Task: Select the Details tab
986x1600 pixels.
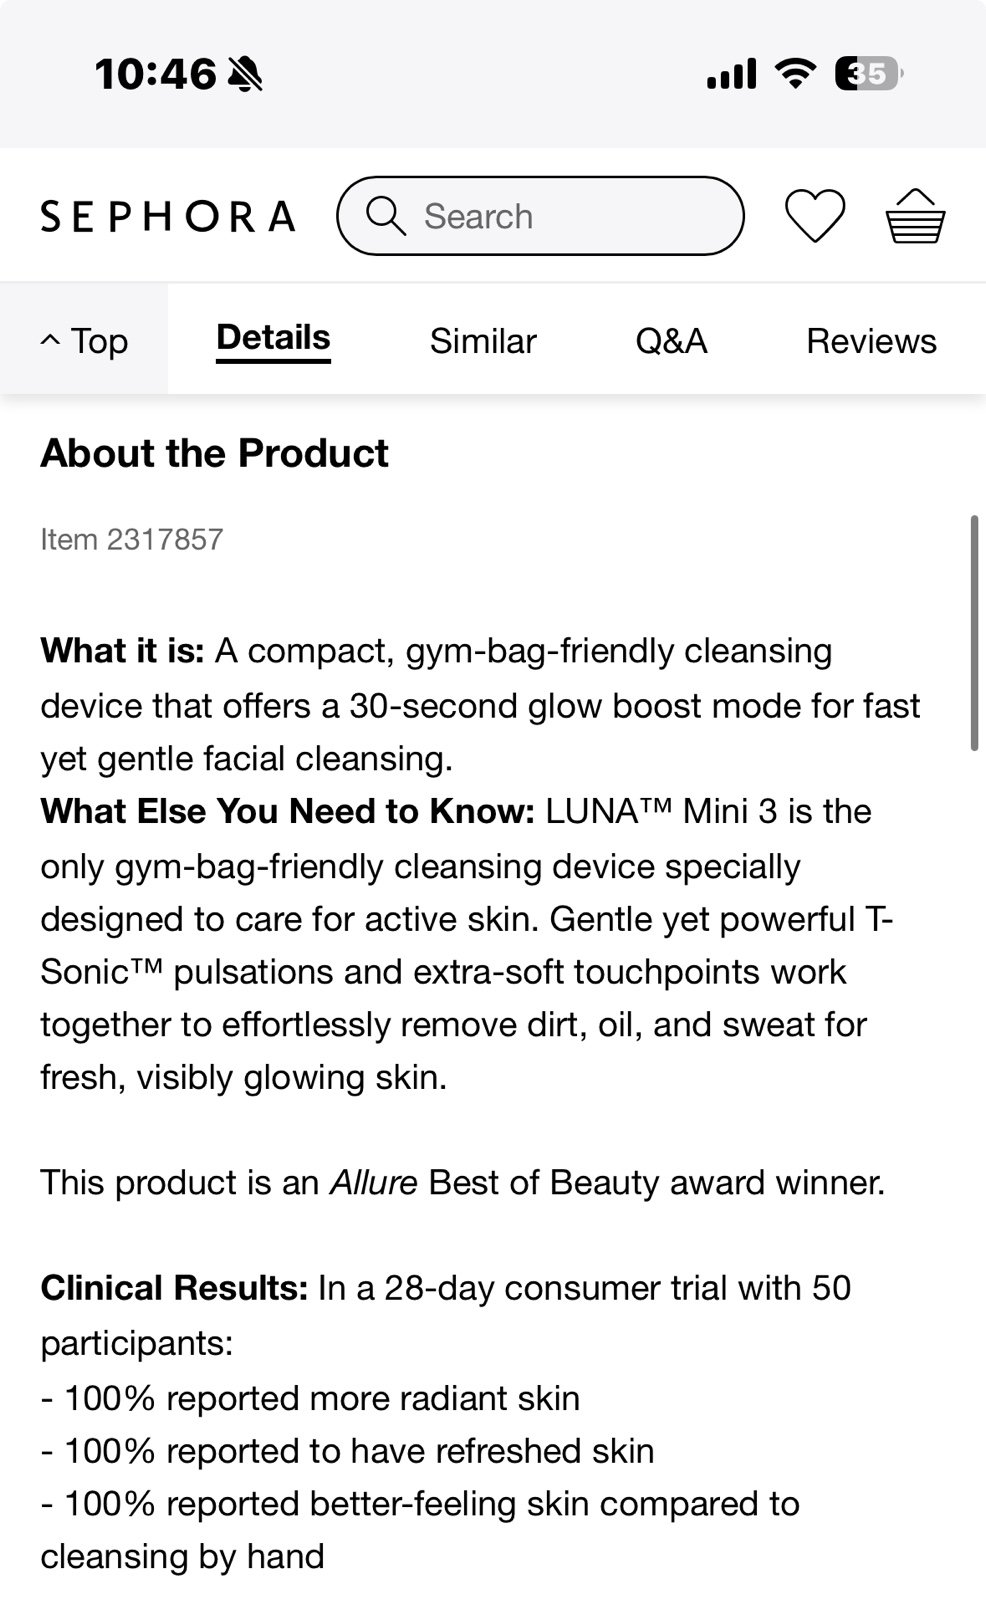Action: coord(273,340)
